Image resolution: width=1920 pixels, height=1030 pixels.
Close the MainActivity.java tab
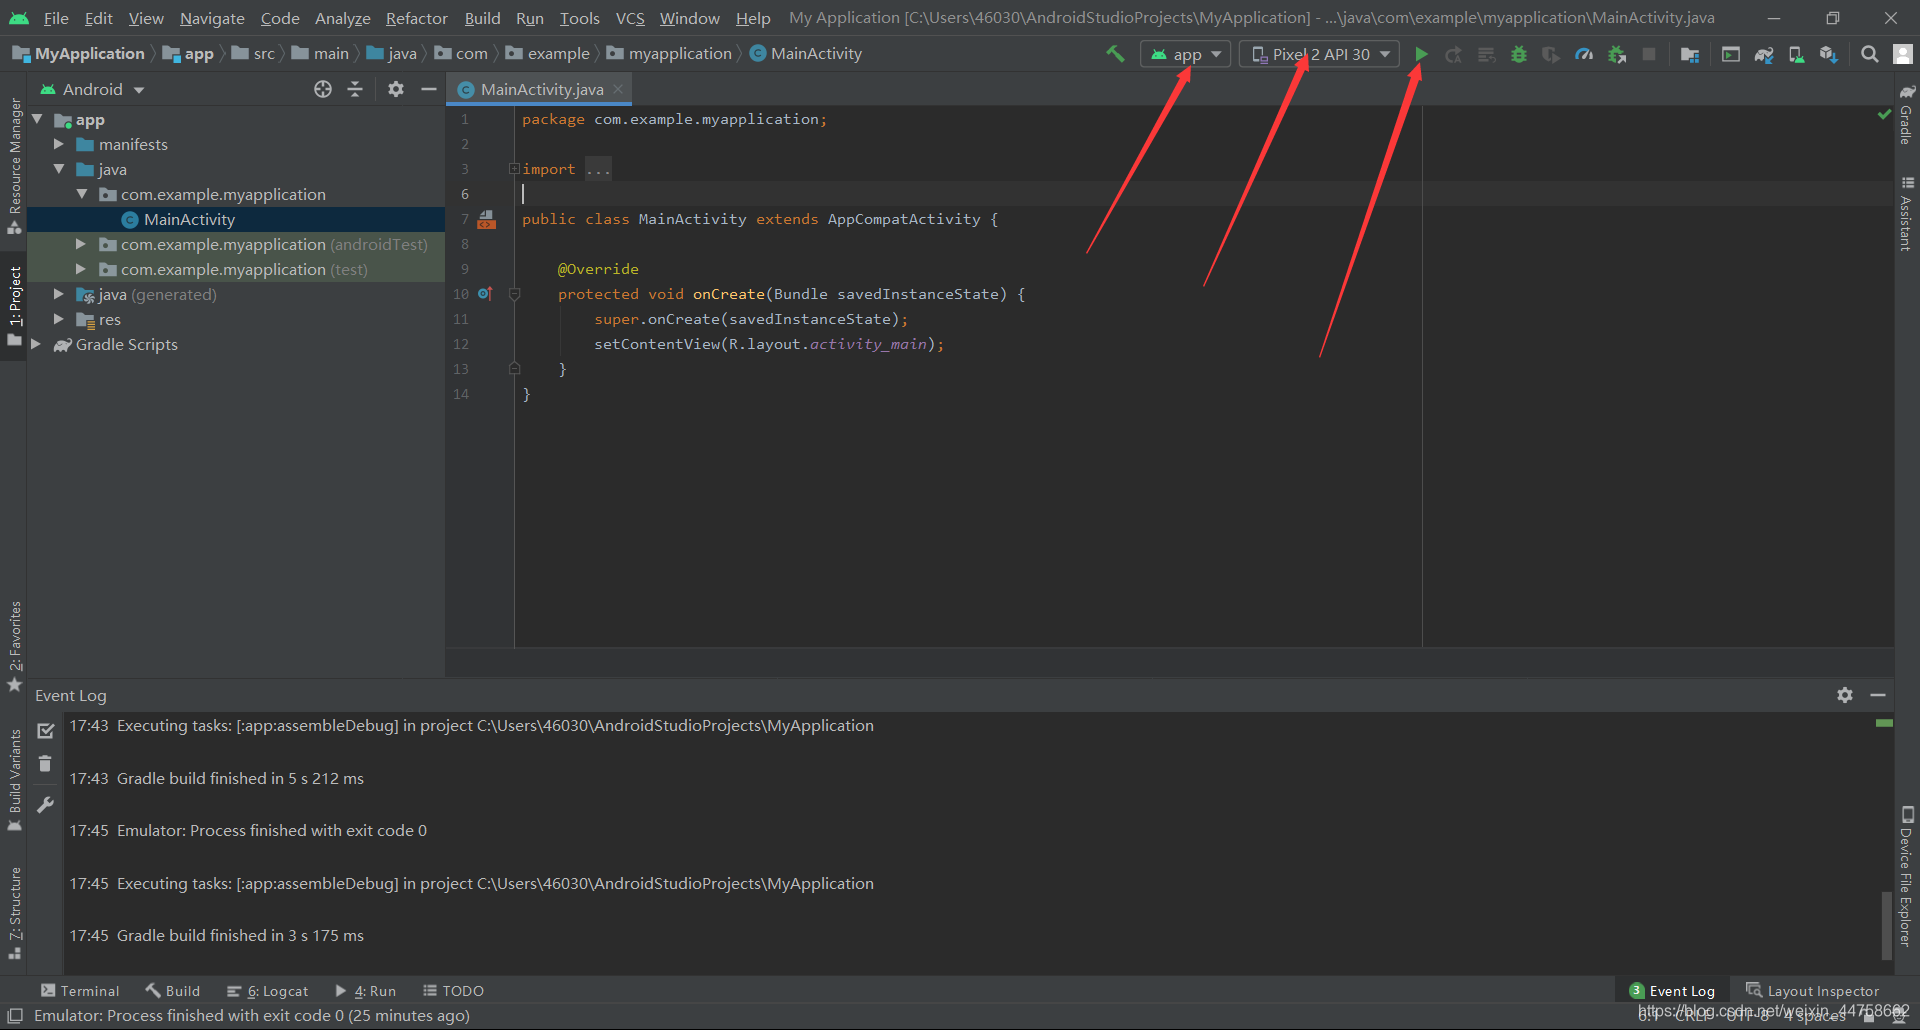point(618,89)
